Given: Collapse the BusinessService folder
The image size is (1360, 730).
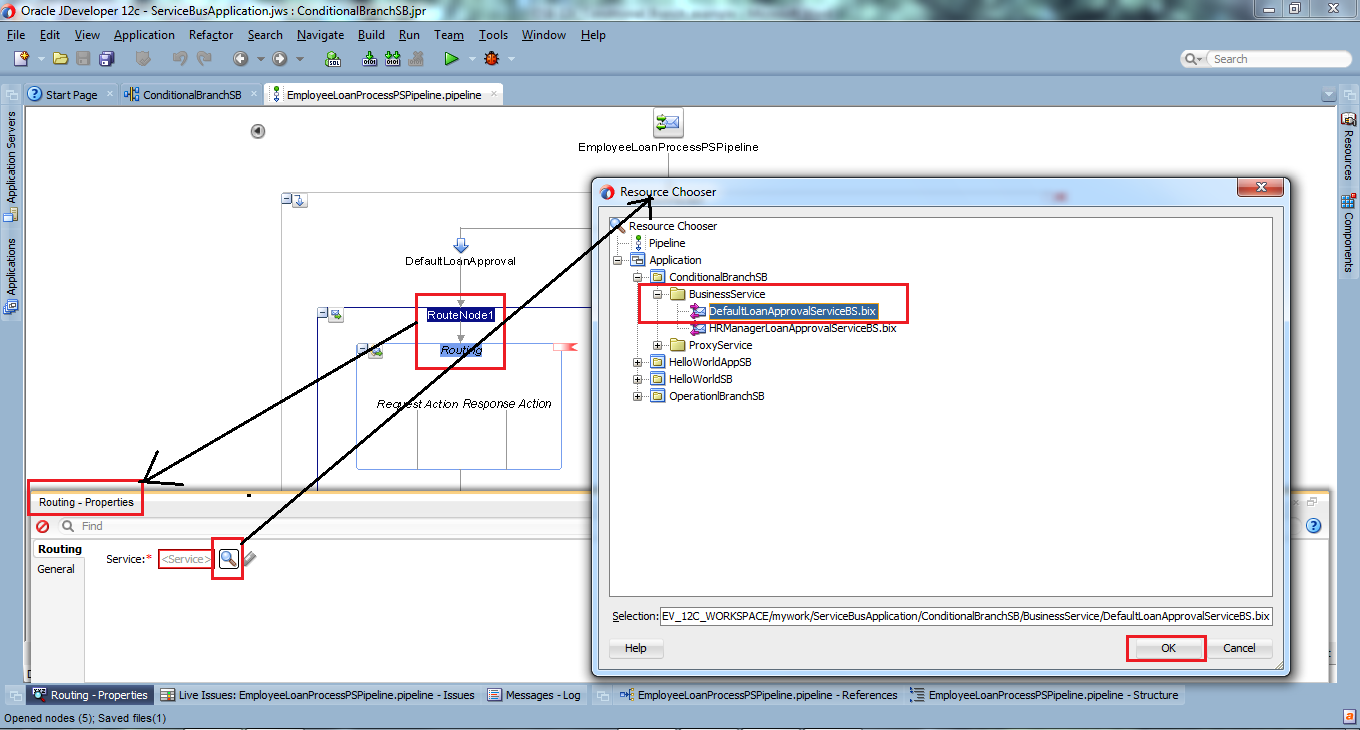Looking at the screenshot, I should click(658, 294).
